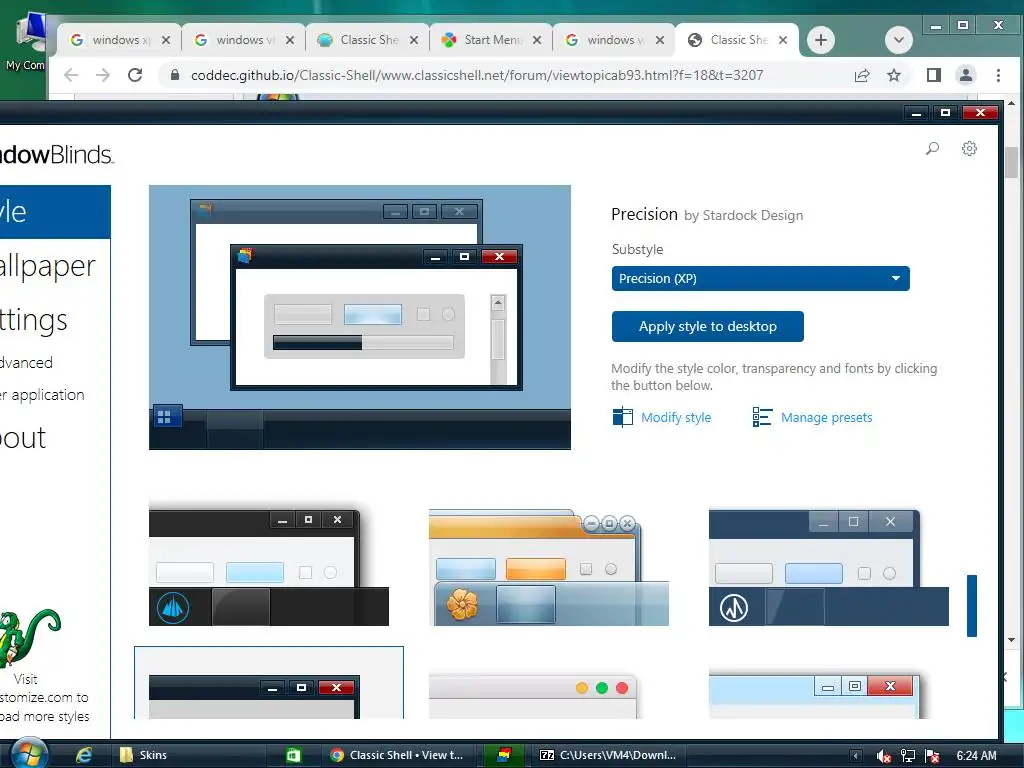Click the taskbar clock showing 6:24 AM
This screenshot has height=768, width=1024.
coord(977,756)
